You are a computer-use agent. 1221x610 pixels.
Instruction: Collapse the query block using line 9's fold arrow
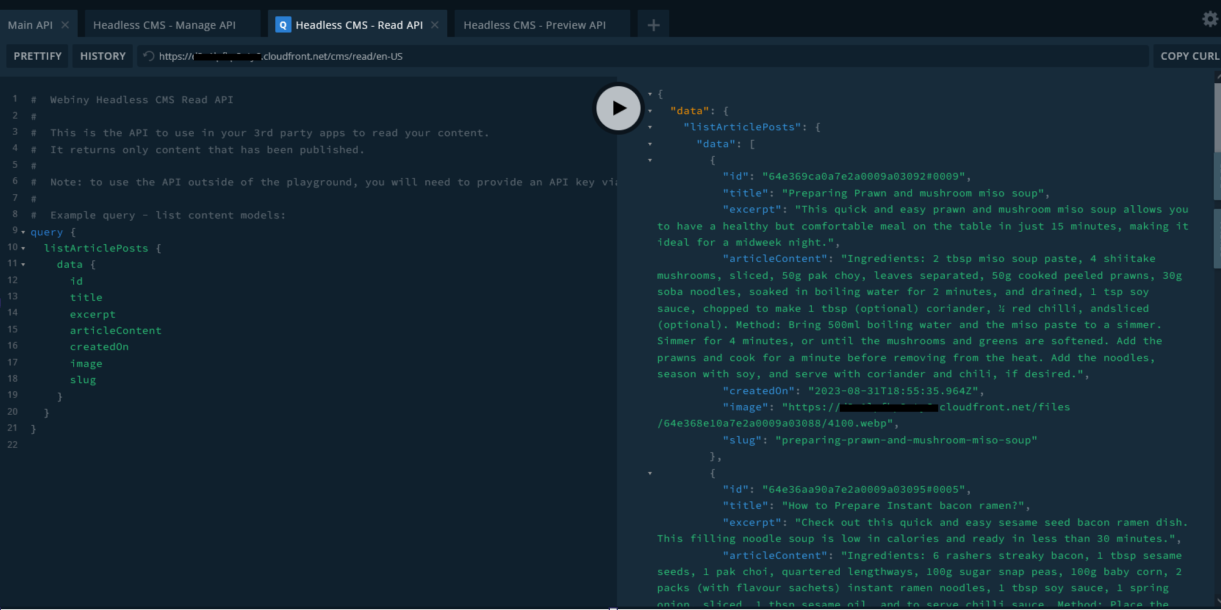pyautogui.click(x=24, y=231)
